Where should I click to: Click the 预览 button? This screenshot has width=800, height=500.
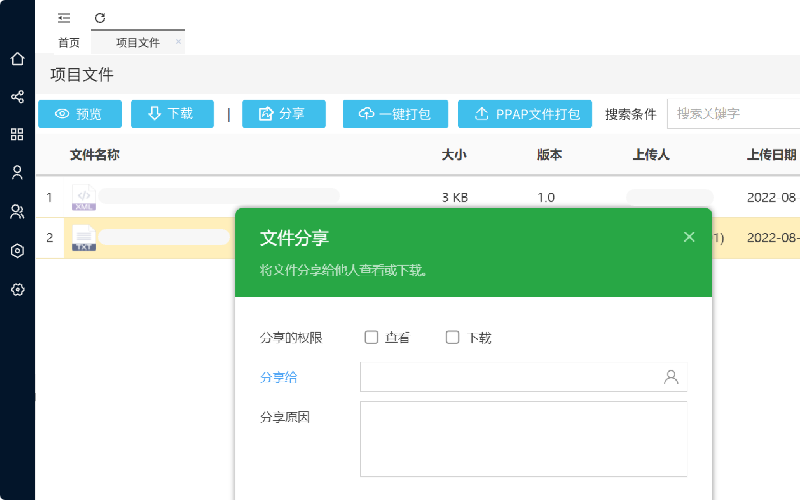(79, 114)
